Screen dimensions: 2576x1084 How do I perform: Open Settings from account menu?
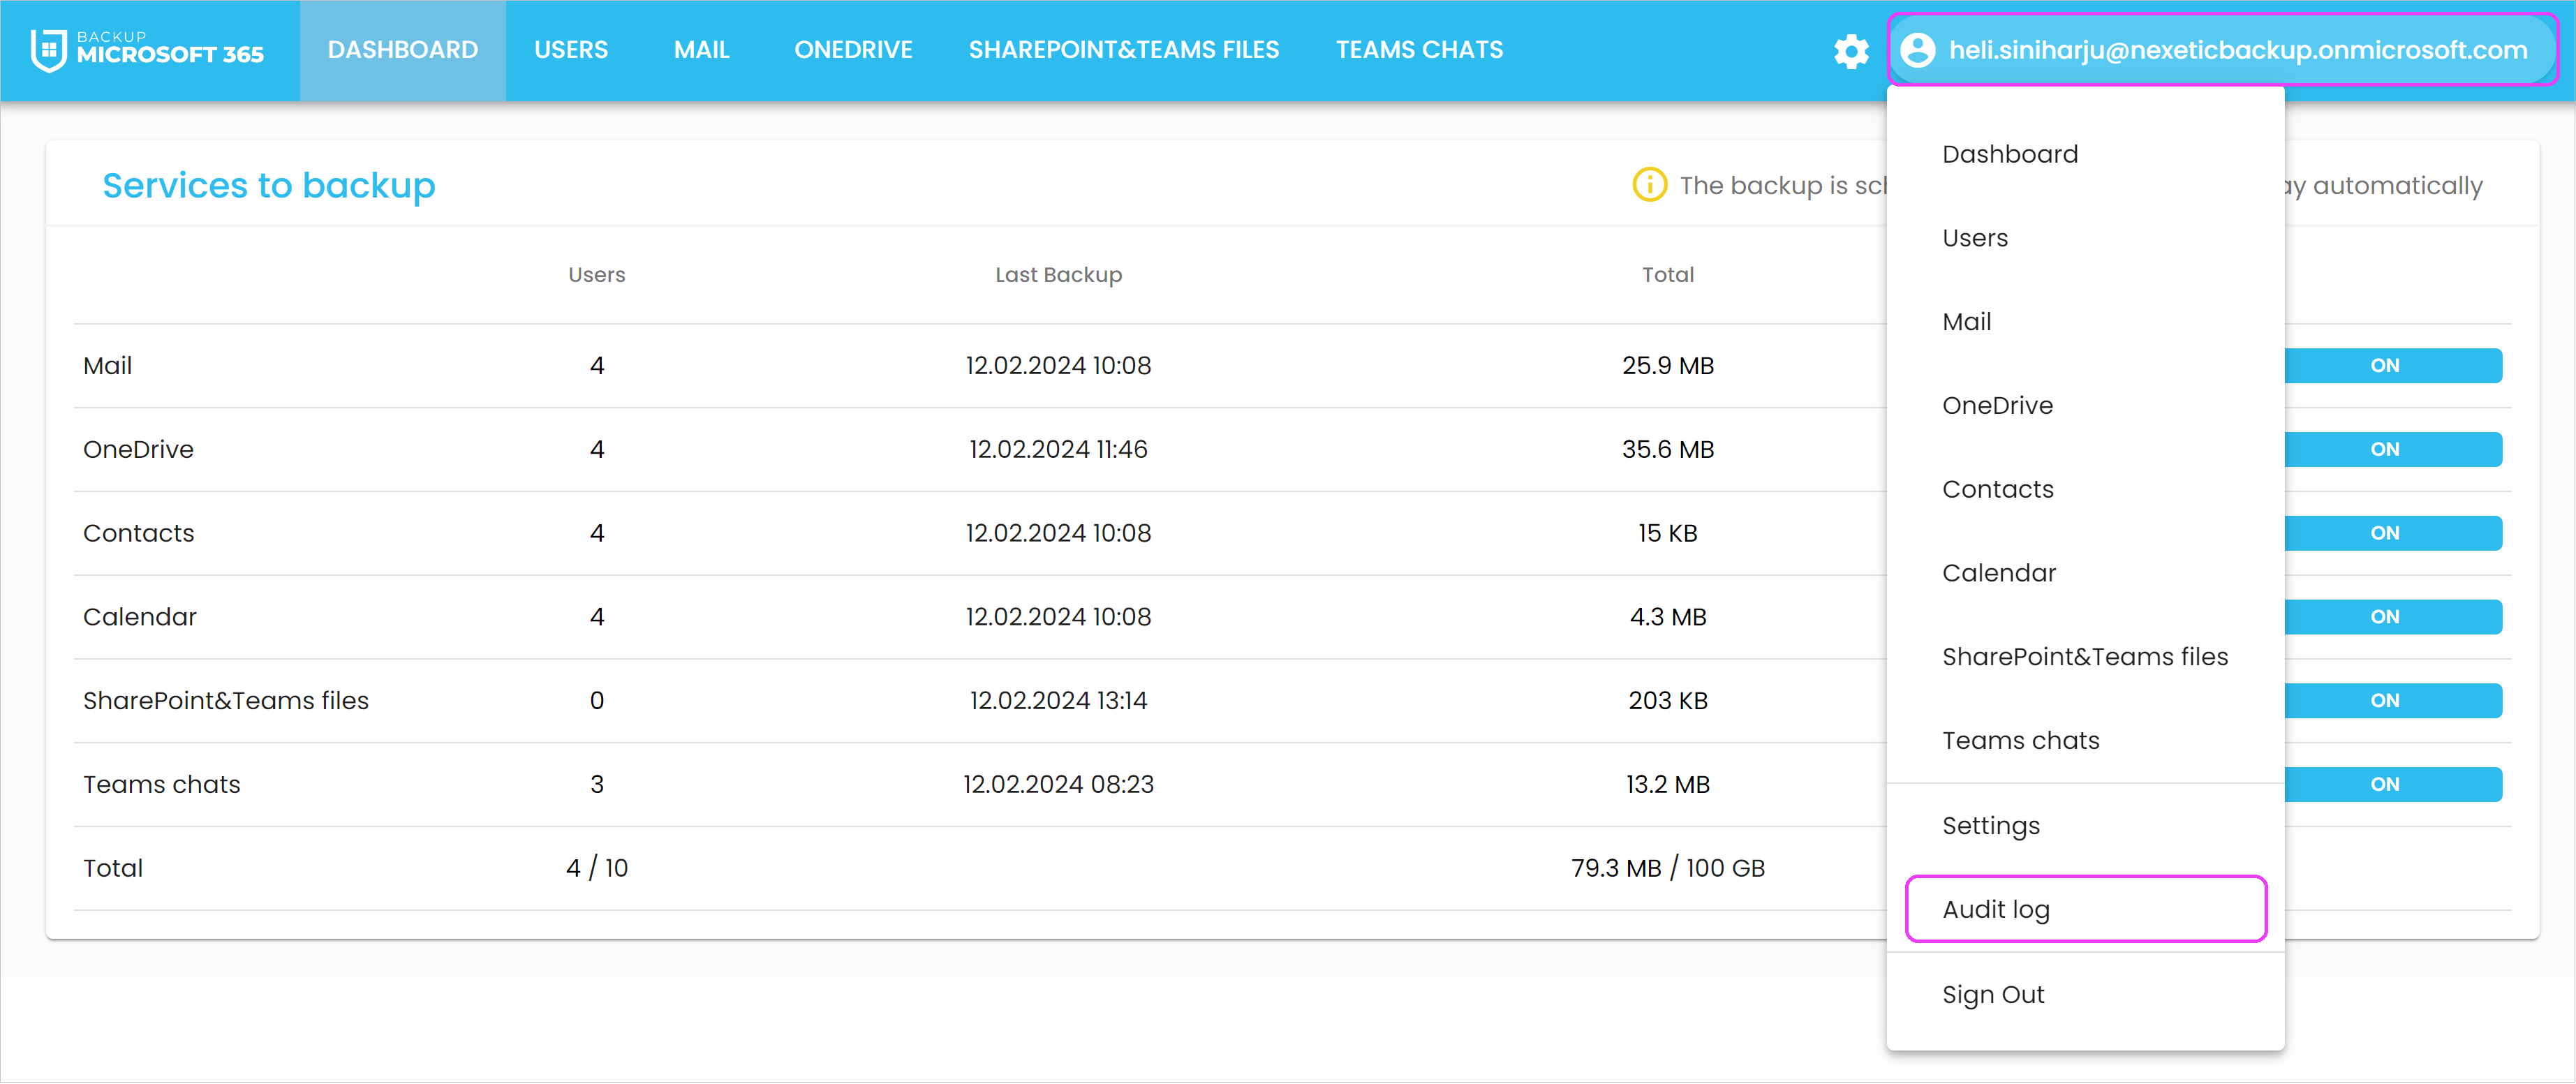coord(2085,826)
